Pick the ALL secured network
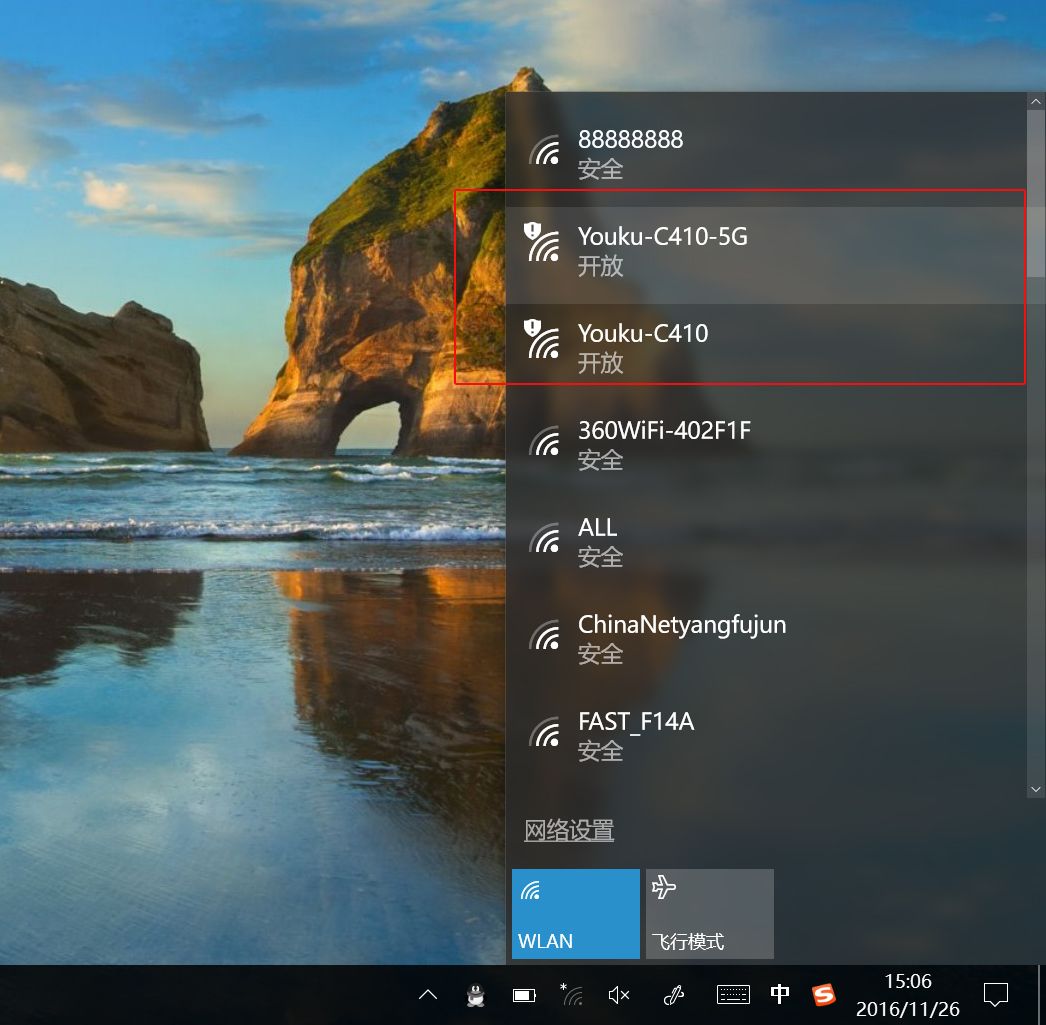This screenshot has height=1025, width=1046. pyautogui.click(x=766, y=546)
